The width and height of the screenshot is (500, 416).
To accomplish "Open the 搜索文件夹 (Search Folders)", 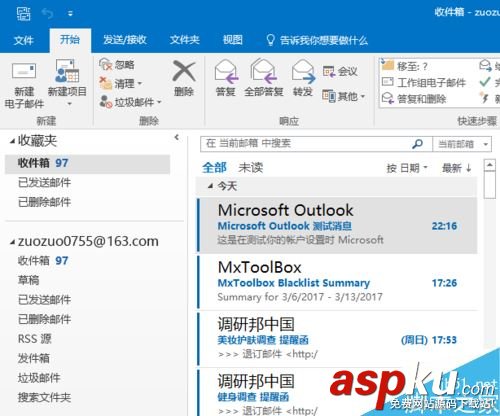I will (x=44, y=397).
